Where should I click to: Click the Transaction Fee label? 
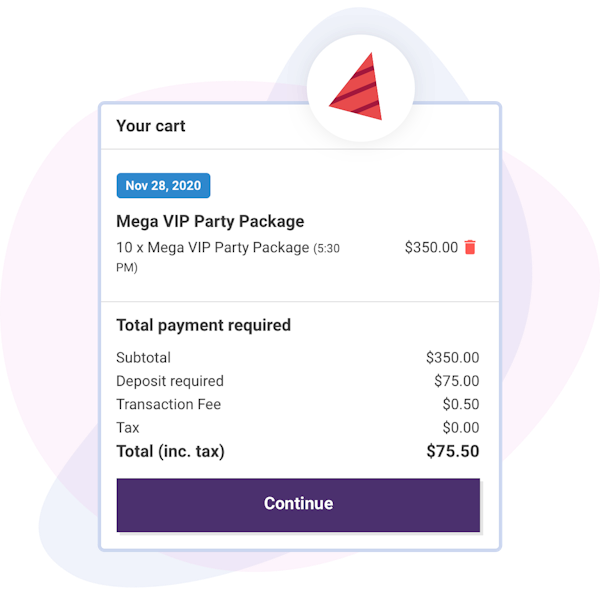(168, 404)
